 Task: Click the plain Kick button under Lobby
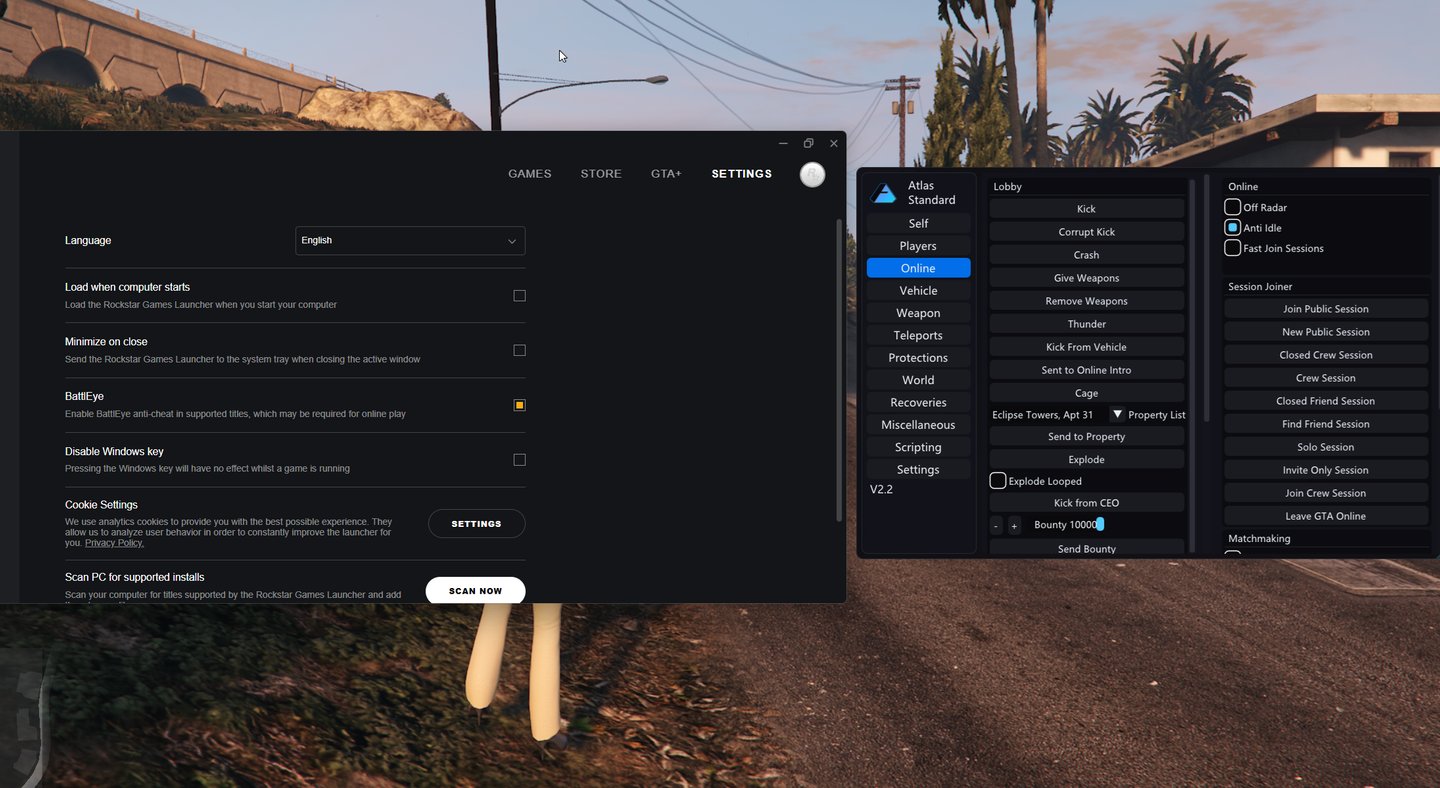click(1086, 209)
